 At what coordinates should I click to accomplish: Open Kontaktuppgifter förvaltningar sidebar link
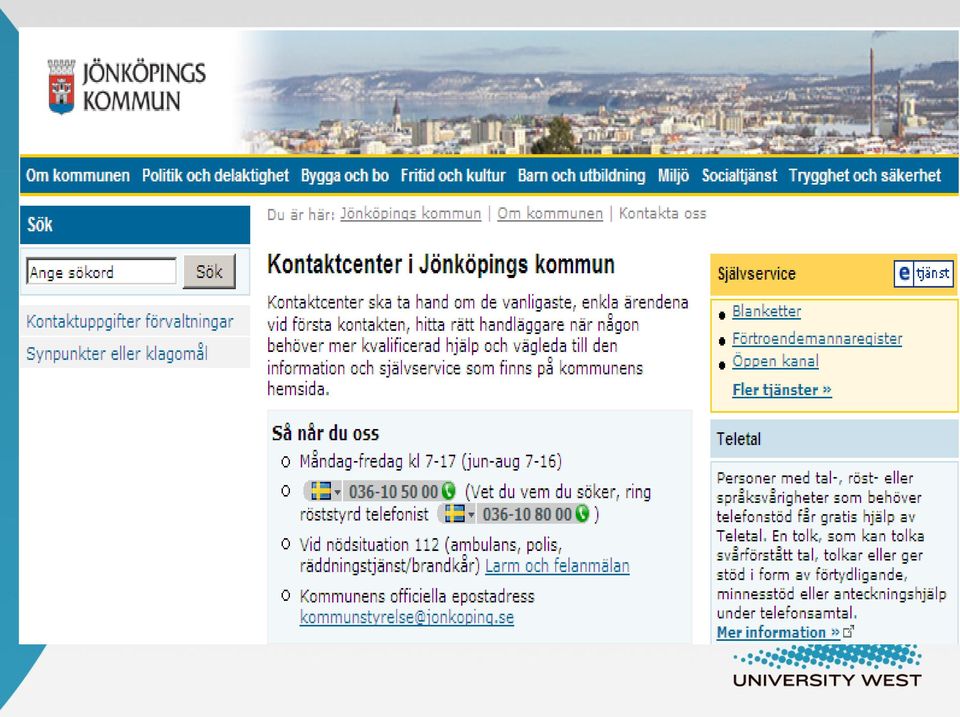pos(130,321)
